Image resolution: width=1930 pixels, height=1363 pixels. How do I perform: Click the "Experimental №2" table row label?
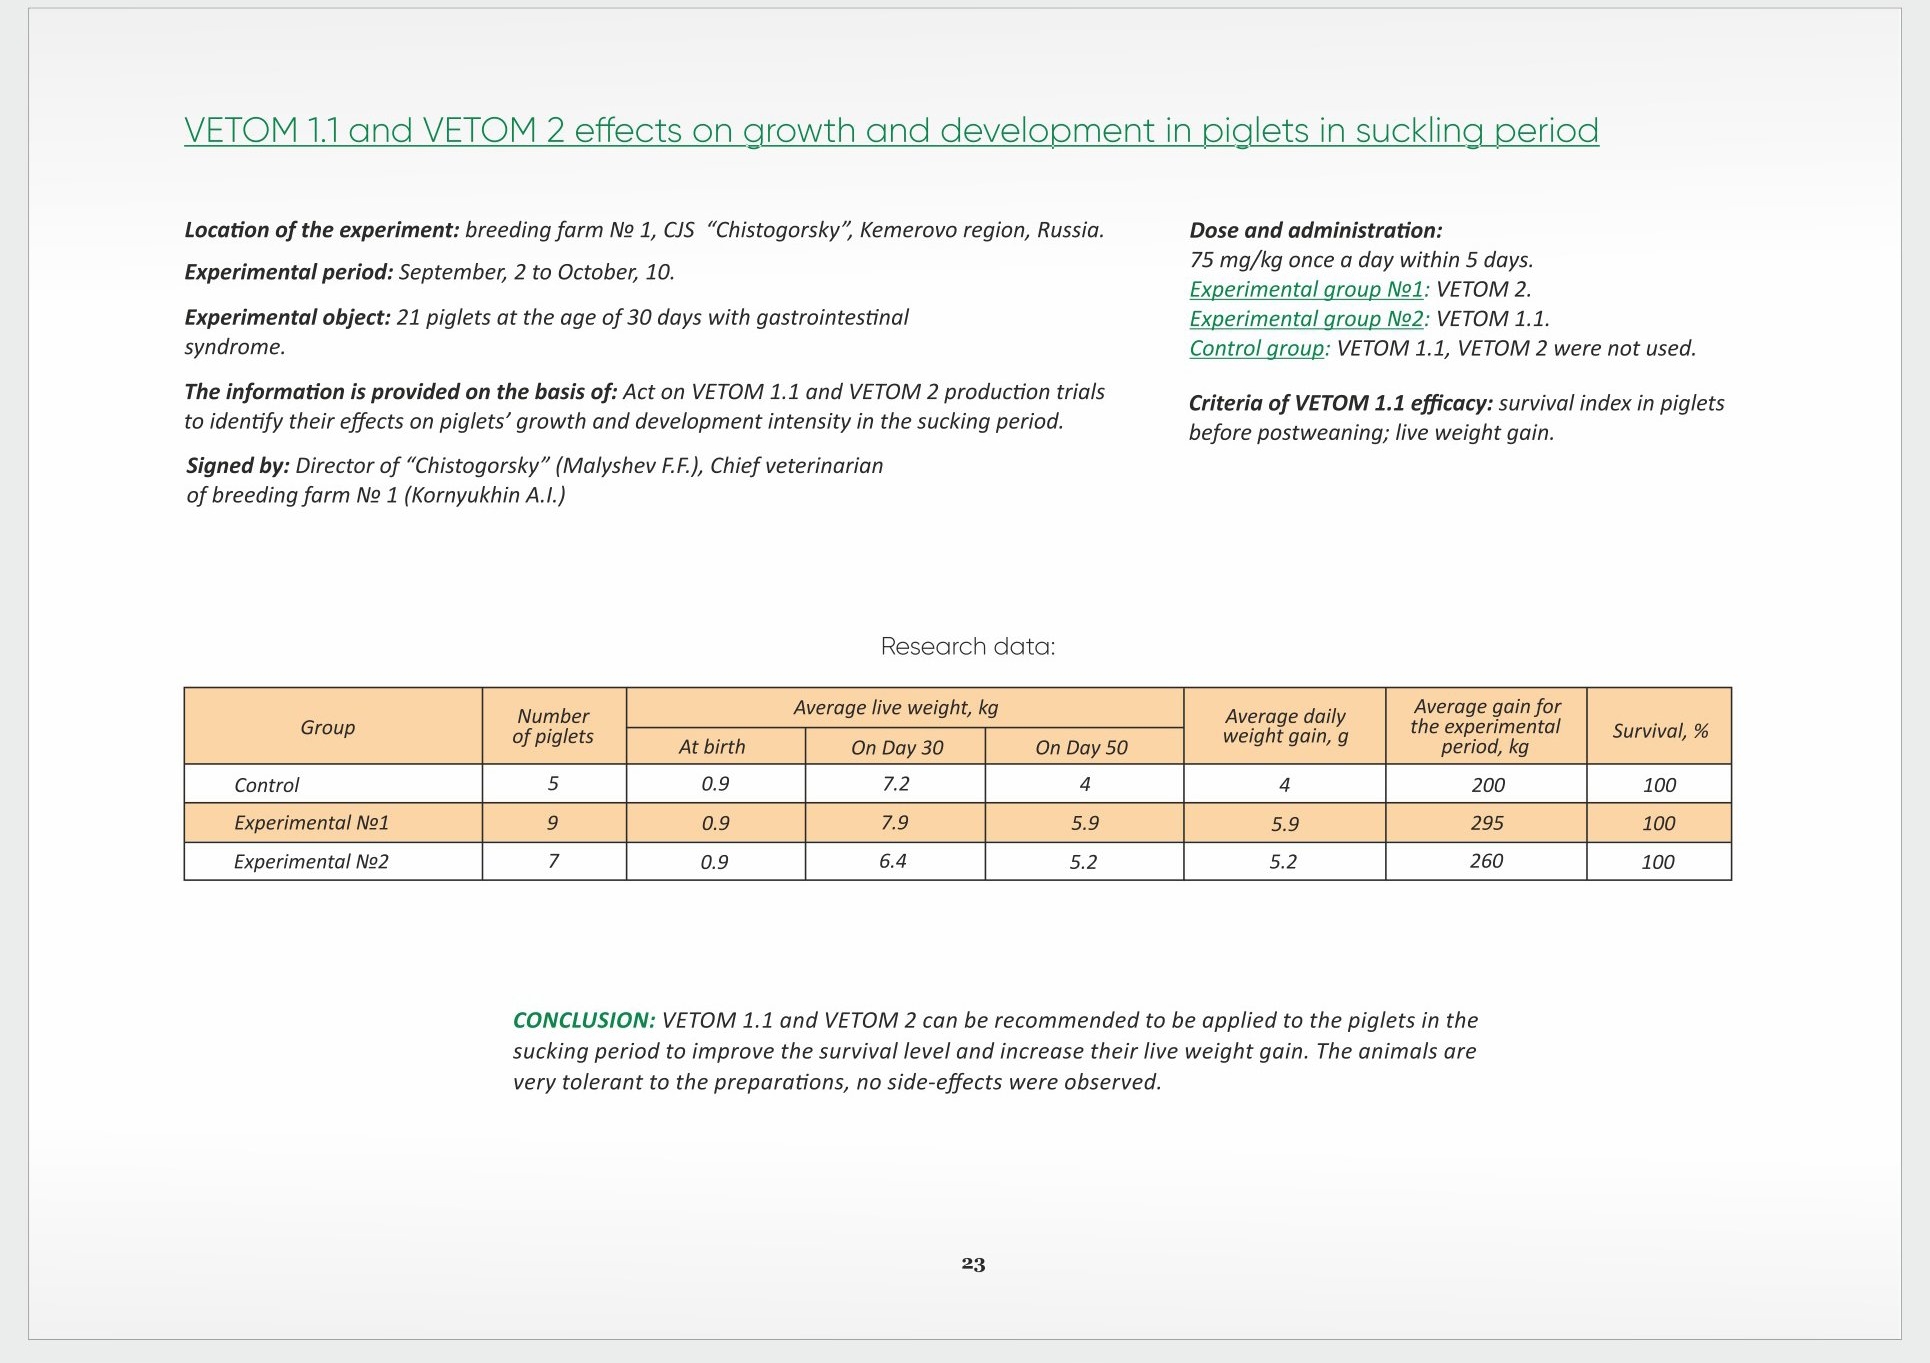click(x=311, y=862)
